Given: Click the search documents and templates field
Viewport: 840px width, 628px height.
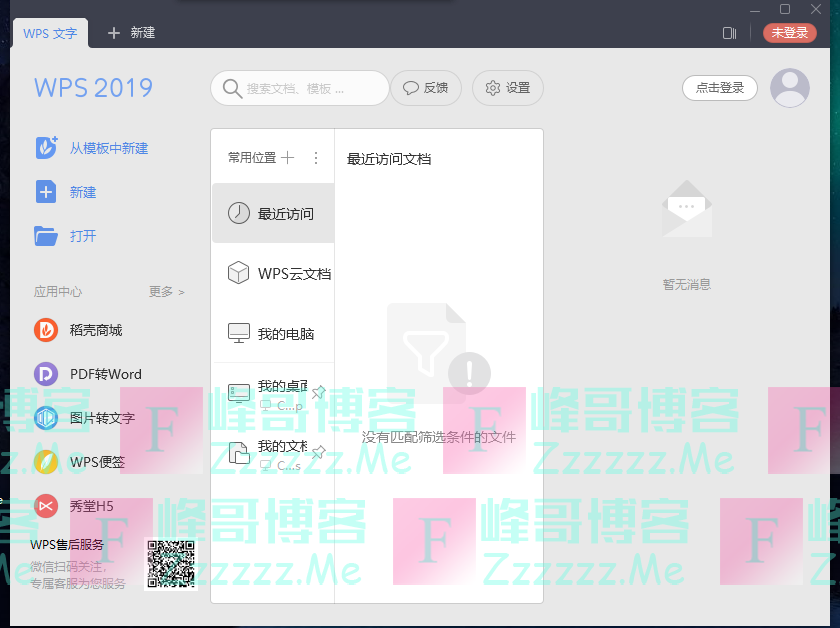Looking at the screenshot, I should pos(300,88).
